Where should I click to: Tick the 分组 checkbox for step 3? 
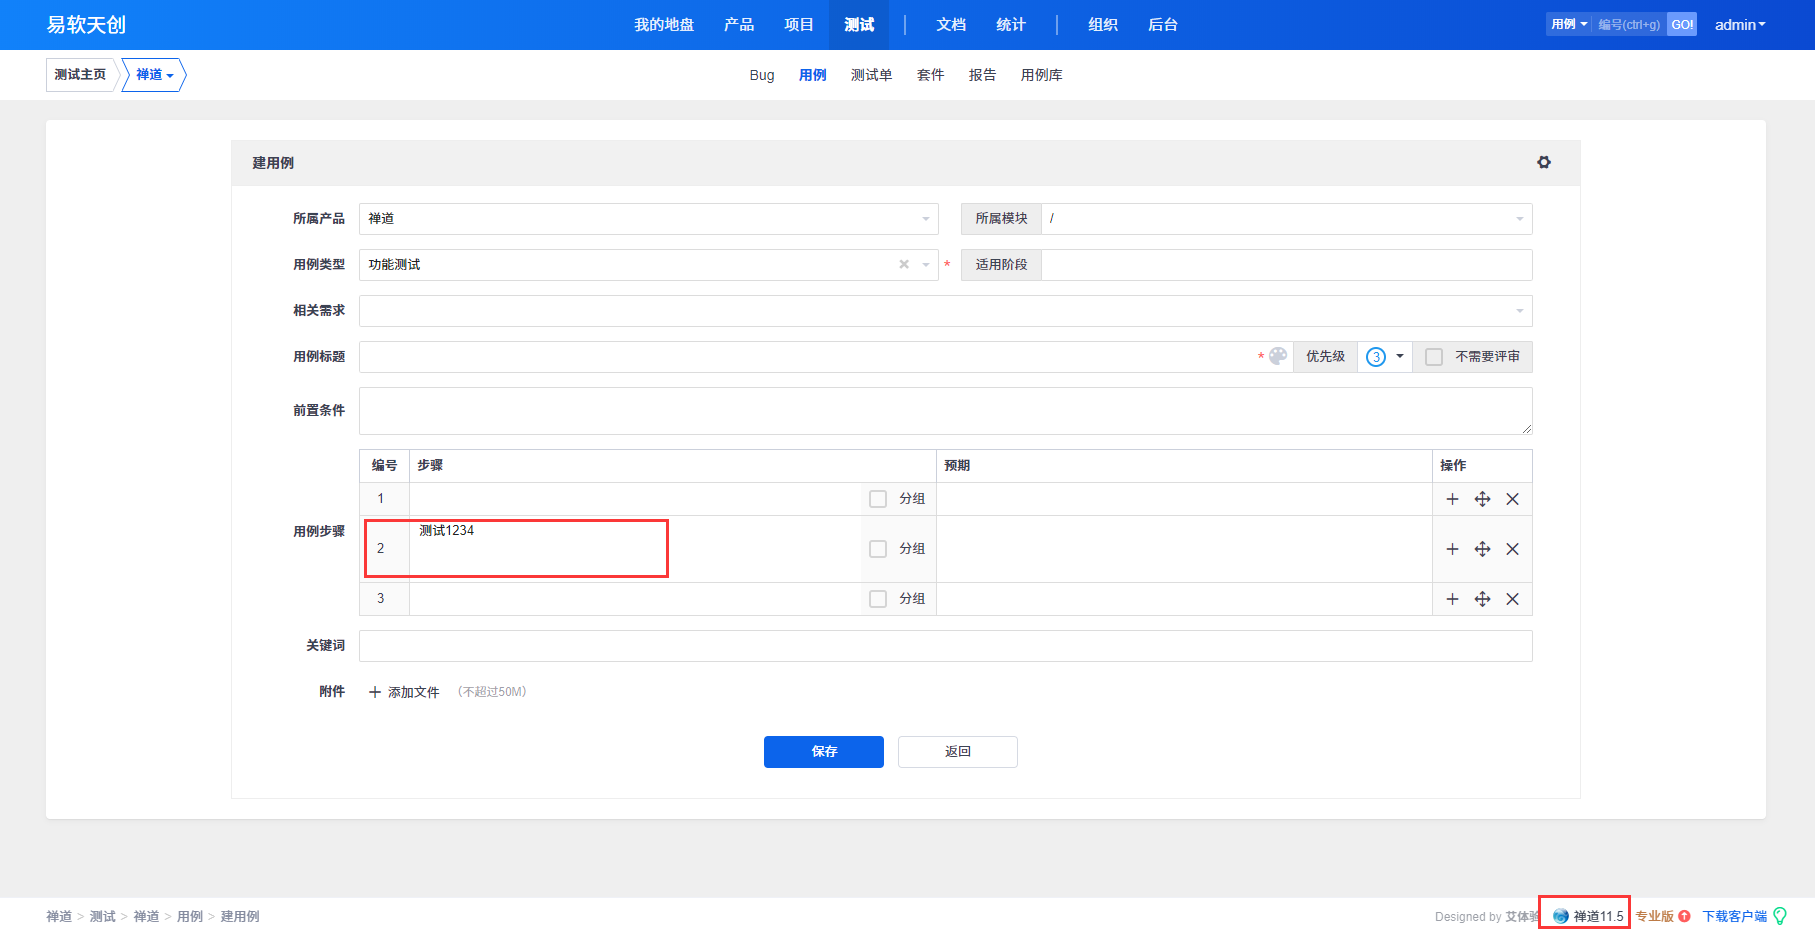point(878,599)
